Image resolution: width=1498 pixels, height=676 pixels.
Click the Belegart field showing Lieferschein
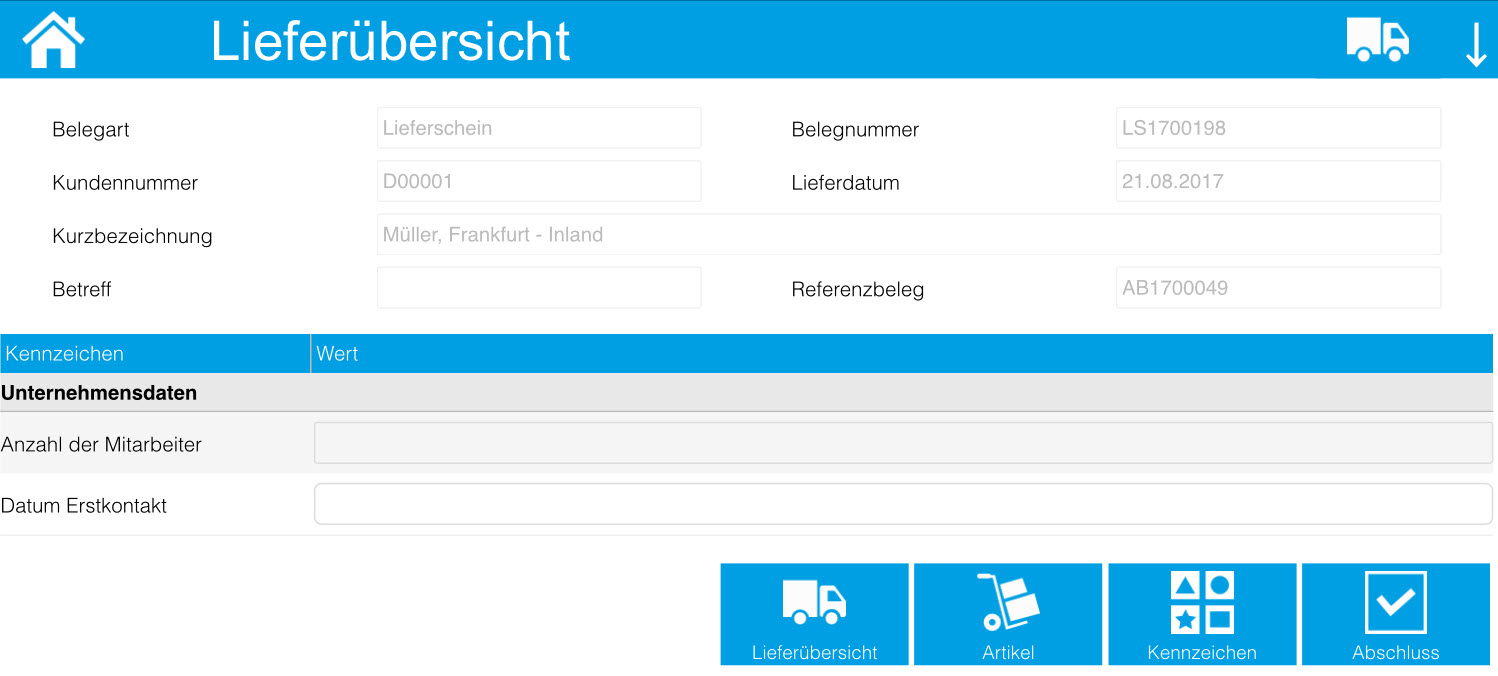pyautogui.click(x=538, y=127)
